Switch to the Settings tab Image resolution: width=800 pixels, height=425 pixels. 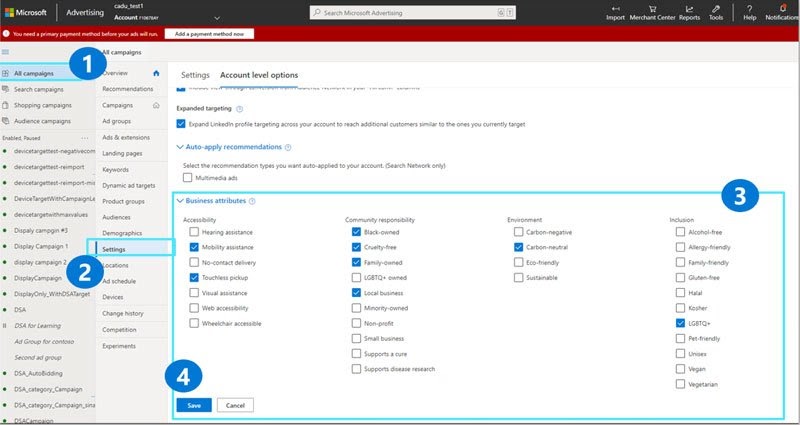click(195, 75)
